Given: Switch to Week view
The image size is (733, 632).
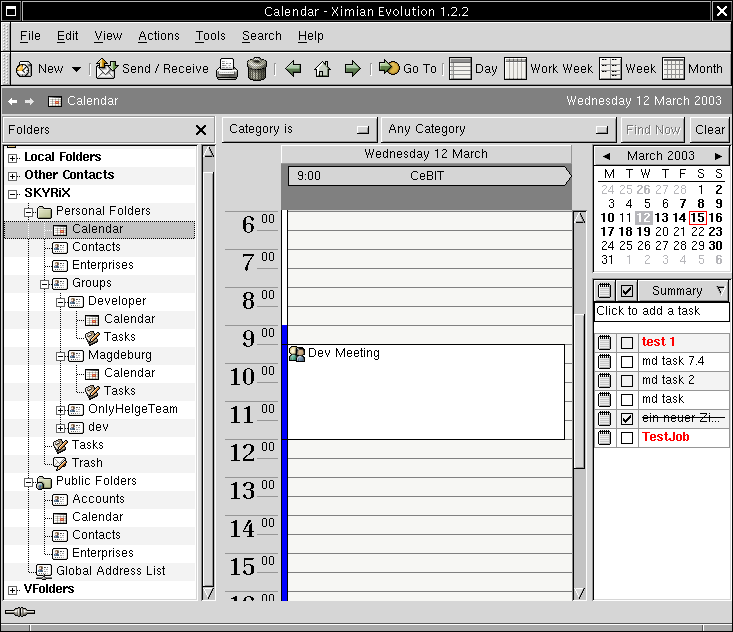Looking at the screenshot, I should tap(627, 69).
